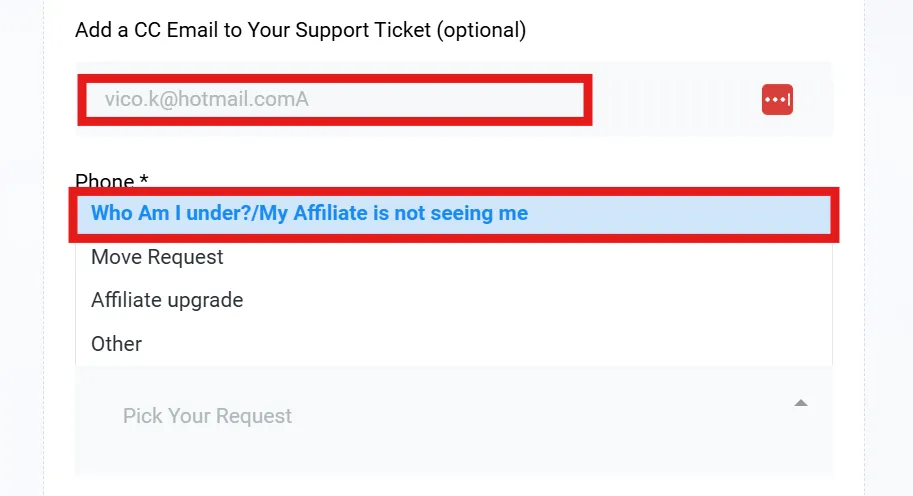
Task: Focus the CC email input field
Action: click(335, 100)
